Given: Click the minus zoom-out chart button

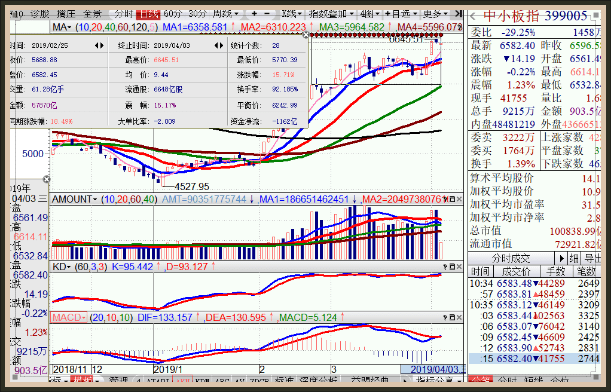Looking at the screenshot, I should [x=267, y=14].
